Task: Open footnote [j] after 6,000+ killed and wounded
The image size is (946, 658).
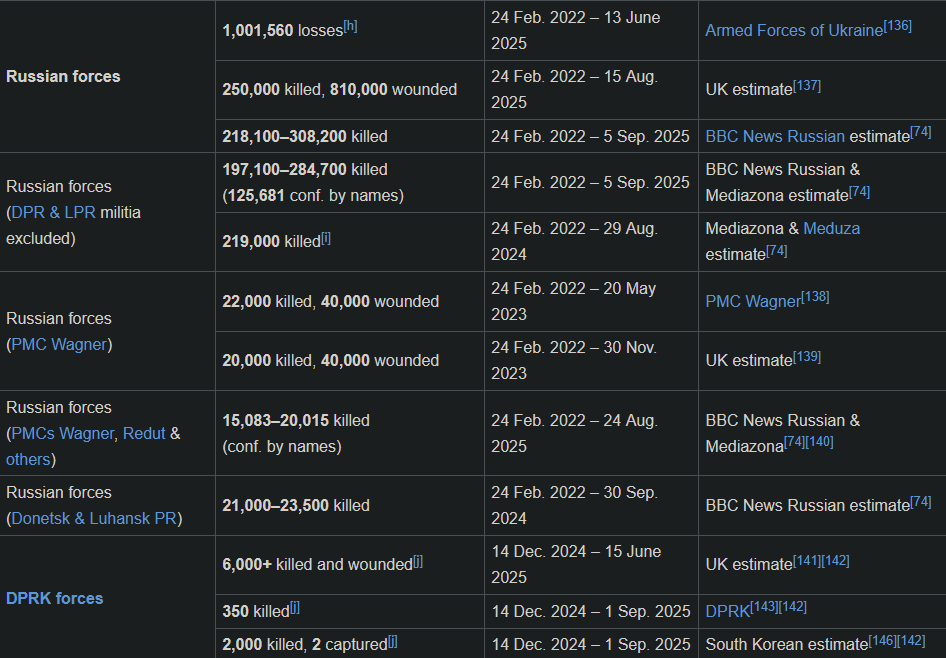Action: [418, 561]
